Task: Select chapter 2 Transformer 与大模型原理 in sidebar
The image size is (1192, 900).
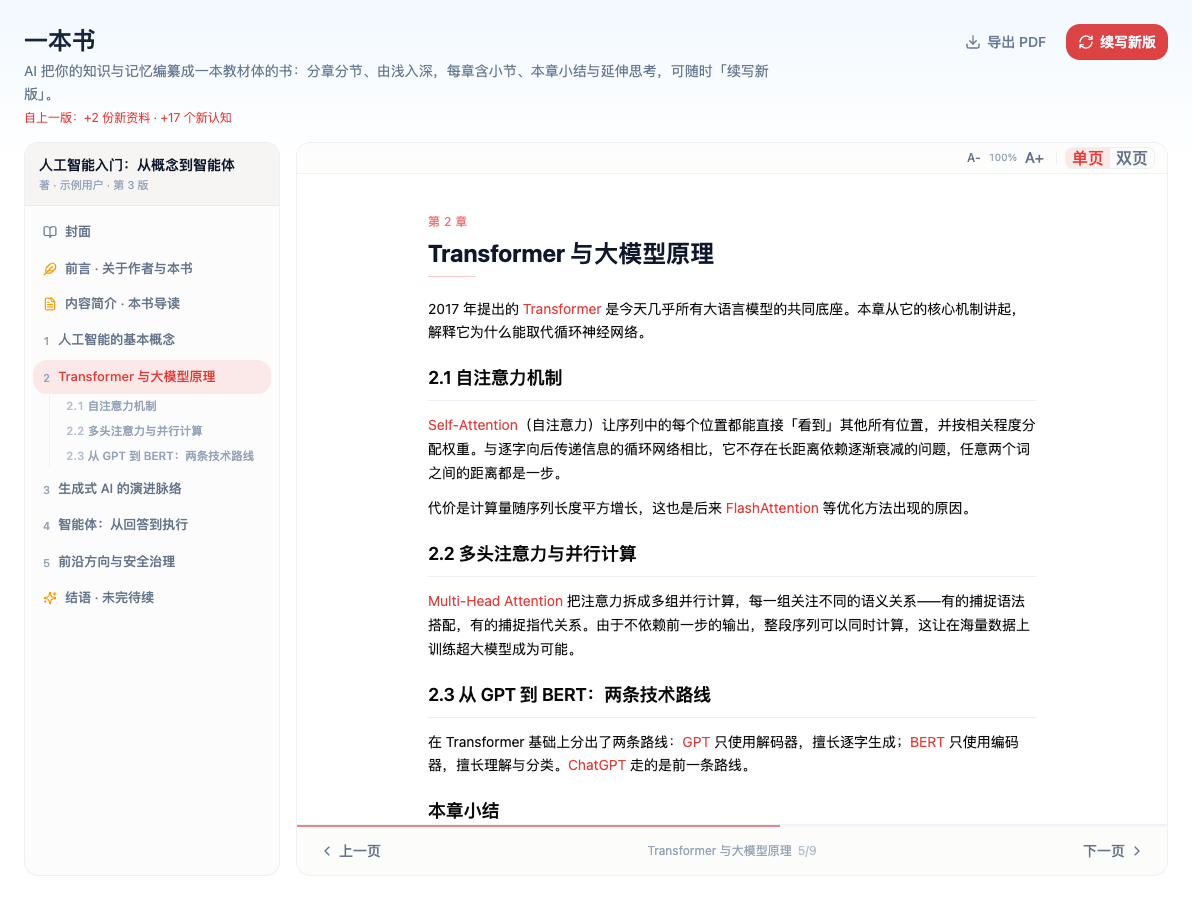Action: (x=152, y=377)
